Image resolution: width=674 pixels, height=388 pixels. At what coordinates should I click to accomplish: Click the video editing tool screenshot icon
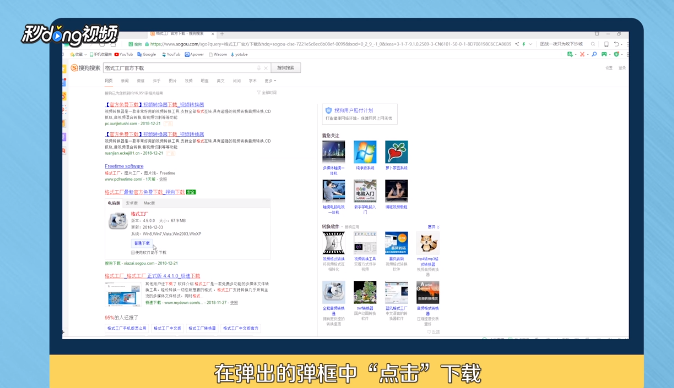point(365,243)
